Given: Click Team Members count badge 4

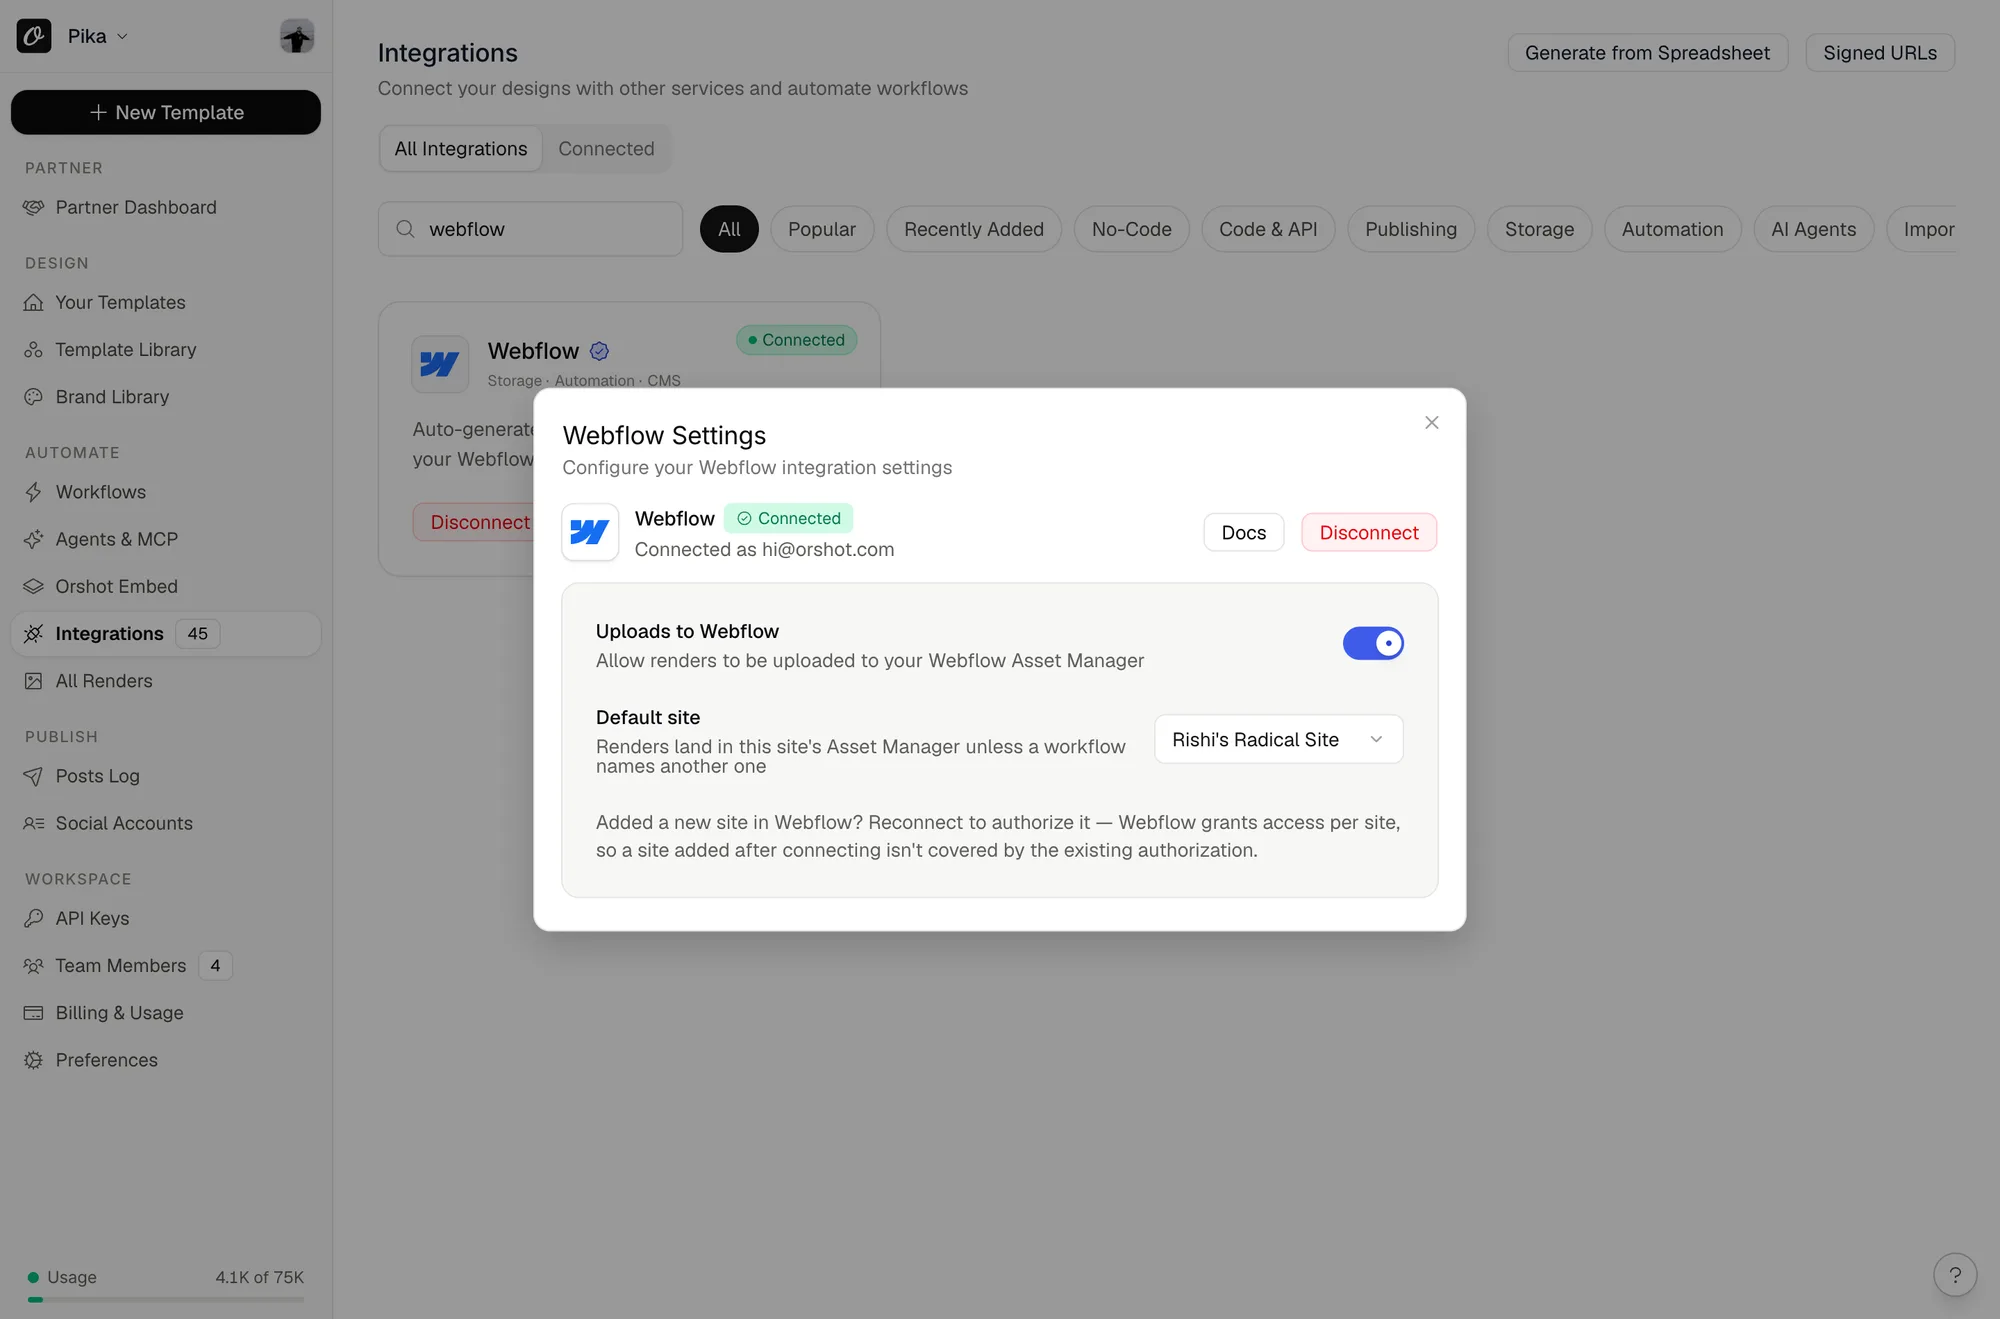Looking at the screenshot, I should tap(215, 965).
